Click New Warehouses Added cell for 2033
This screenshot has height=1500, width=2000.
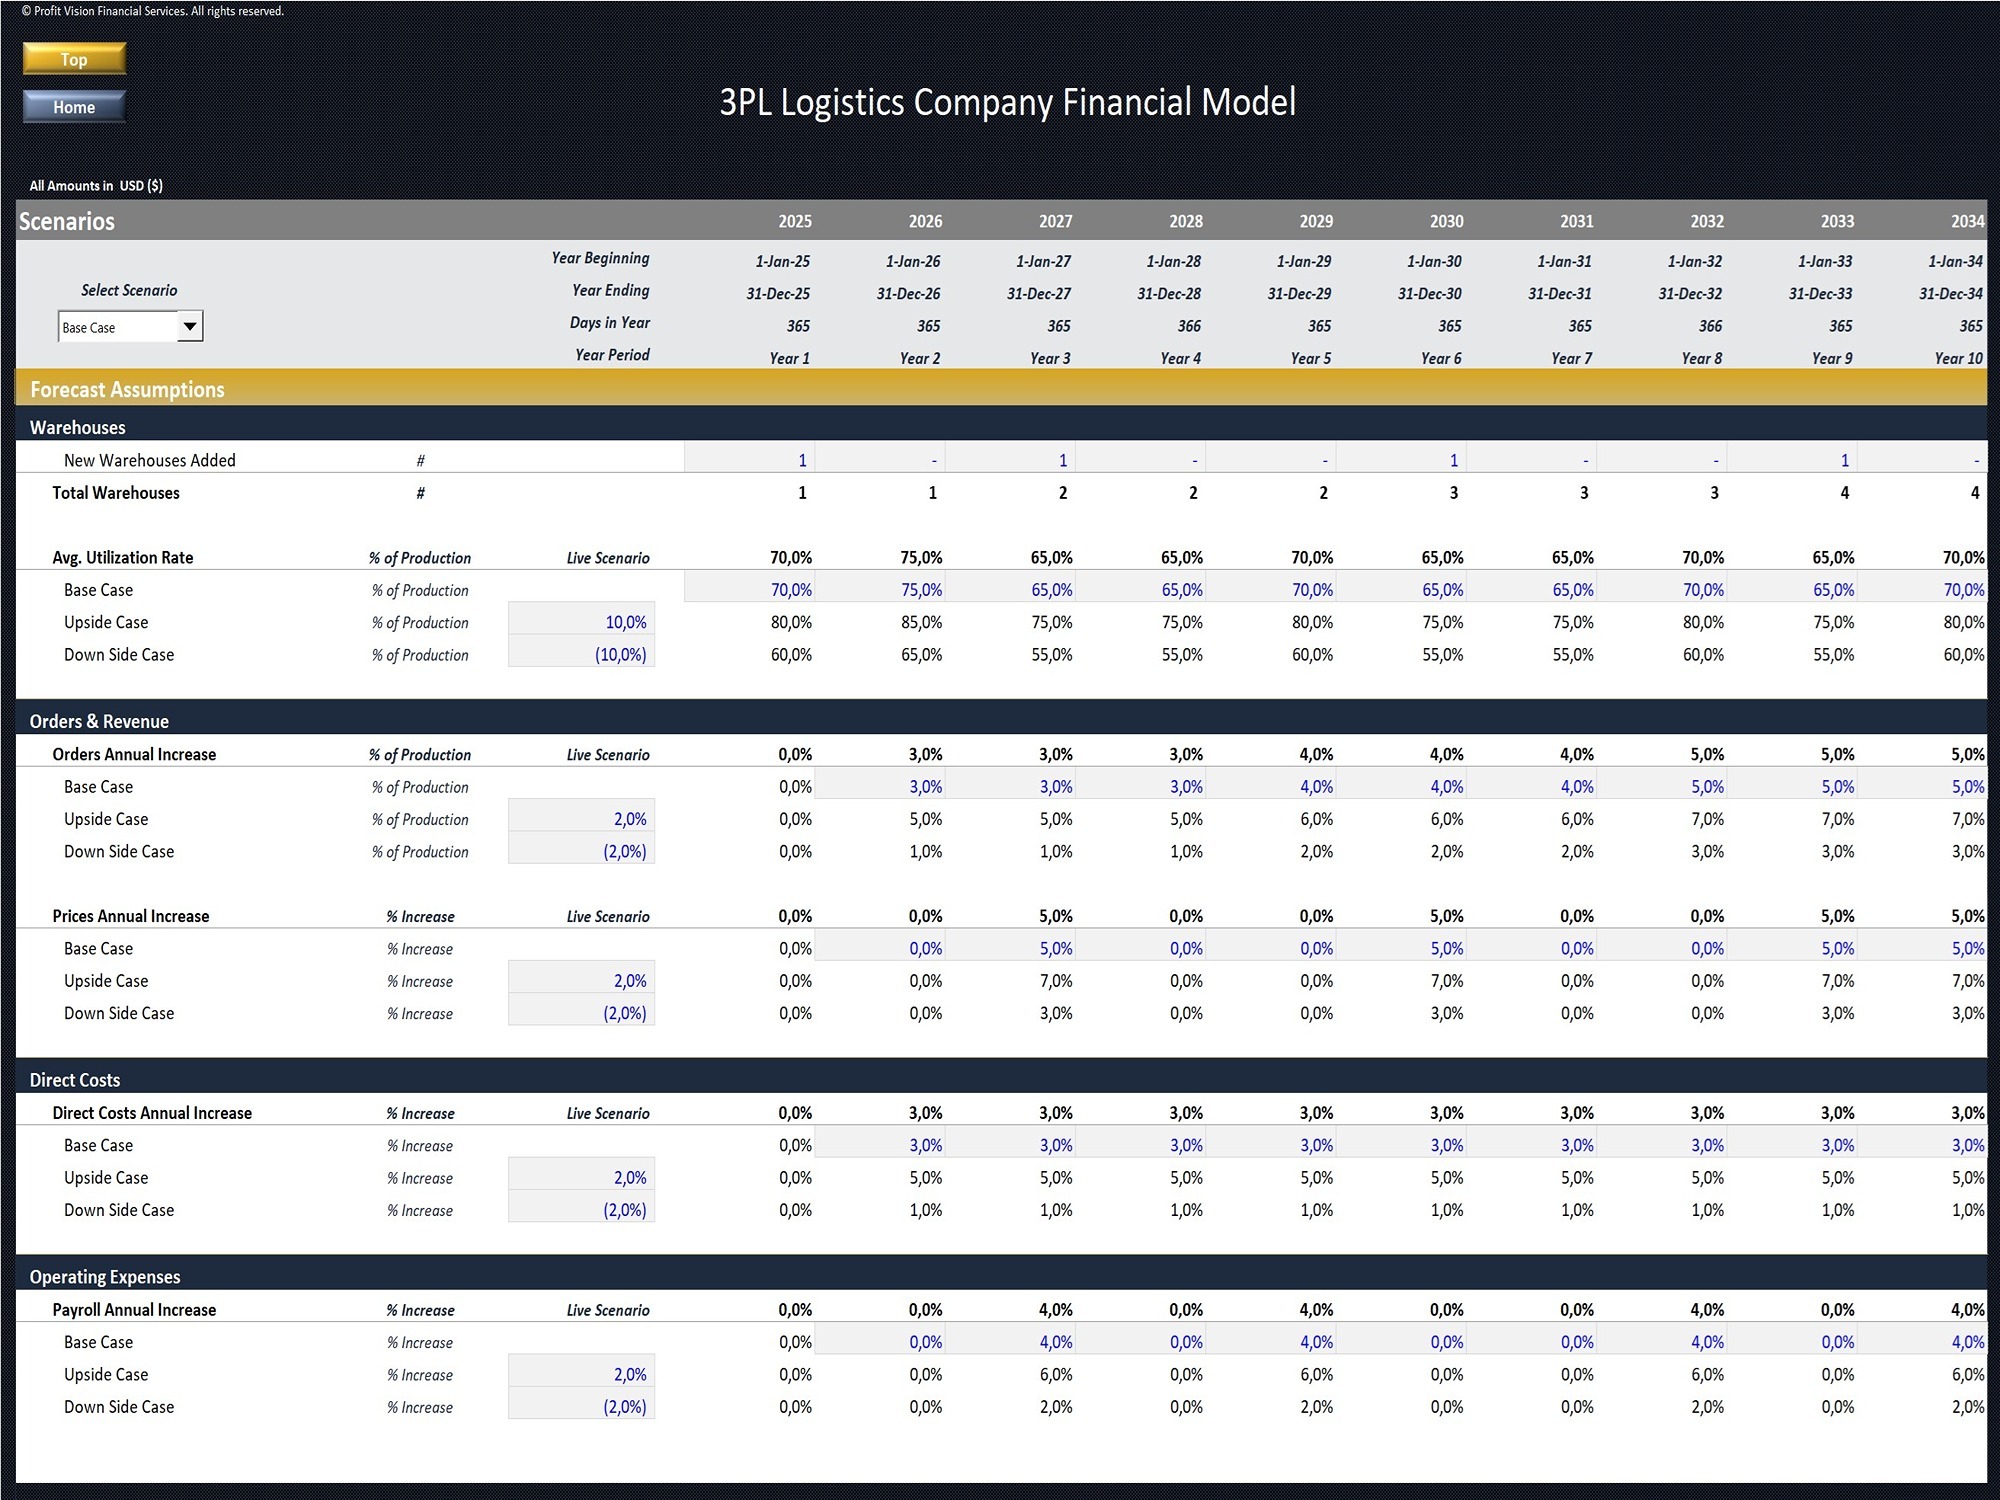coord(1792,459)
